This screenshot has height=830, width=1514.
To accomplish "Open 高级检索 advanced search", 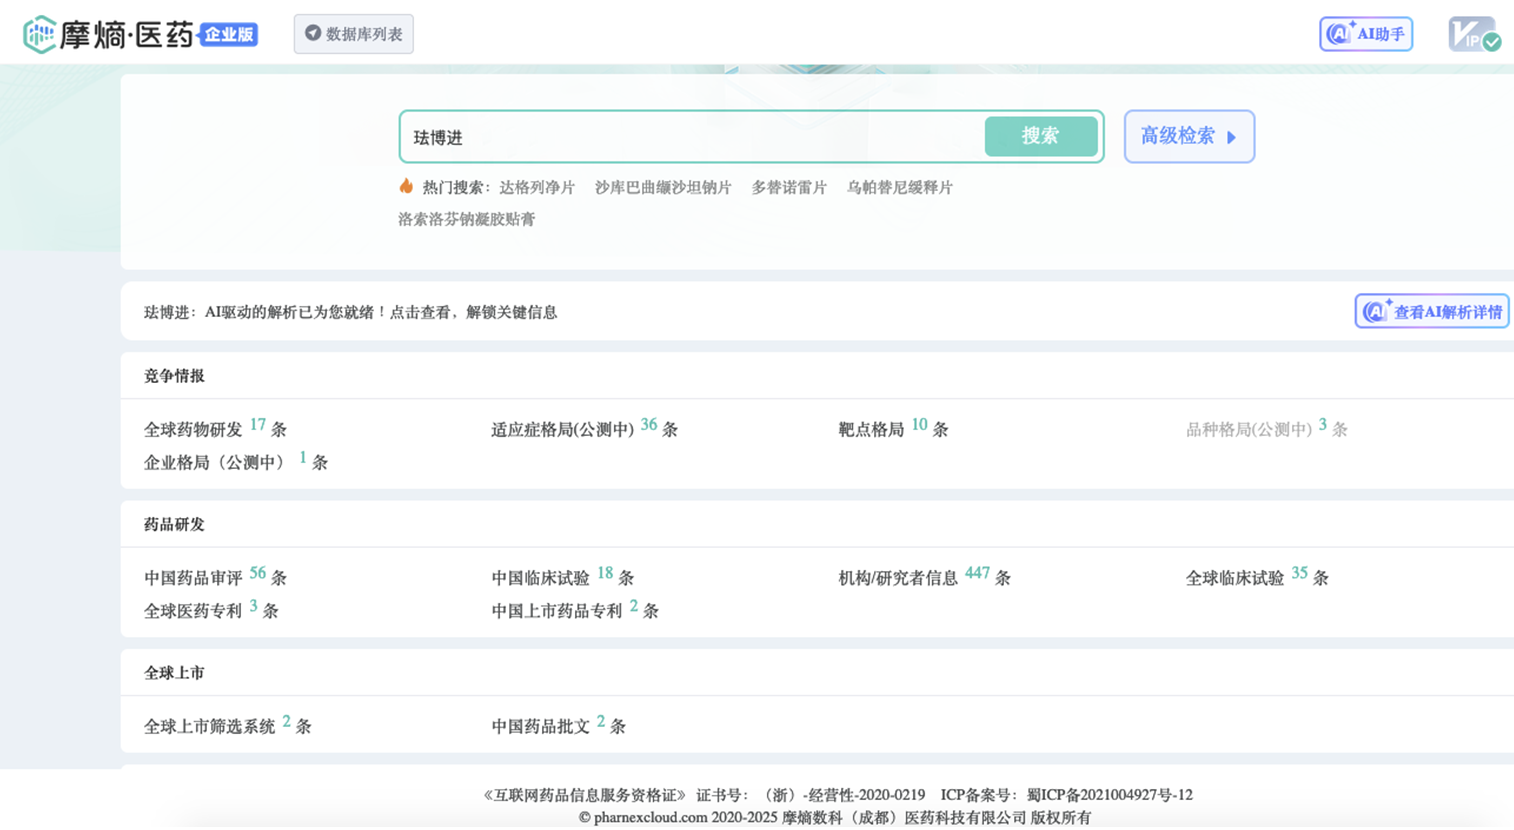I will 1189,136.
